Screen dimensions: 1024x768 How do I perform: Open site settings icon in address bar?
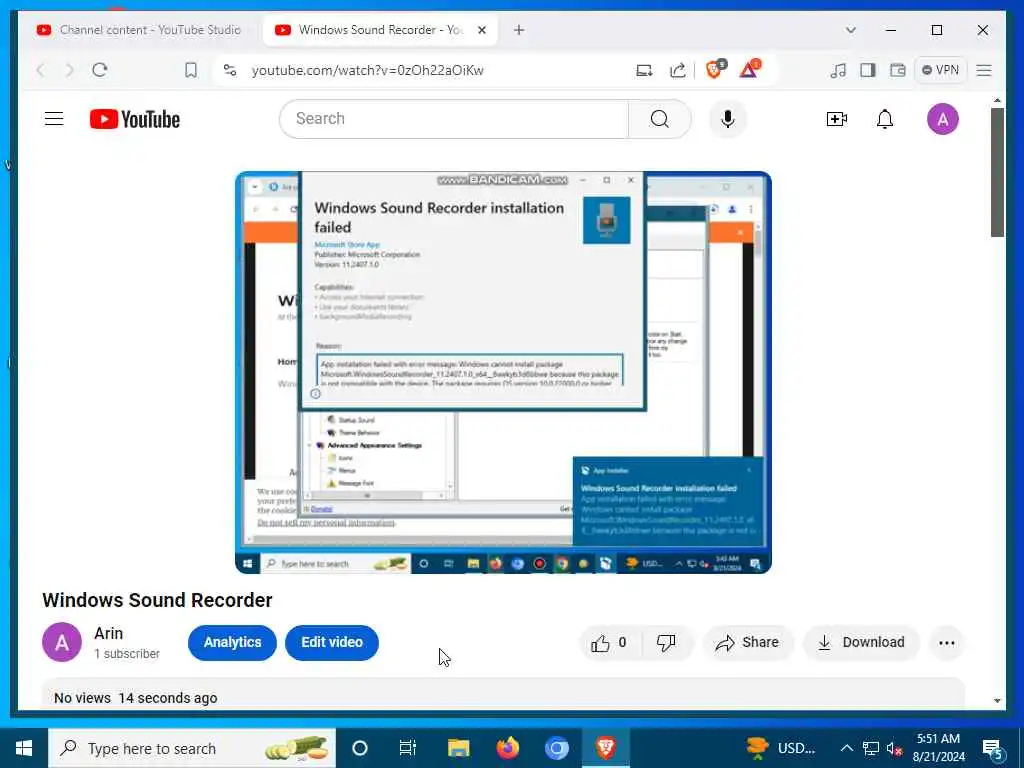[x=229, y=70]
